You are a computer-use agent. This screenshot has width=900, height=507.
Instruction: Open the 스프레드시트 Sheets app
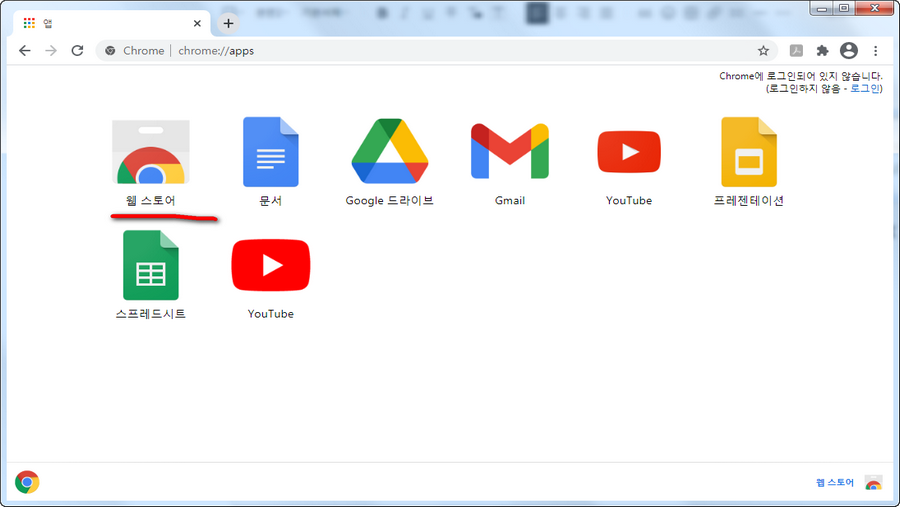tap(150, 265)
